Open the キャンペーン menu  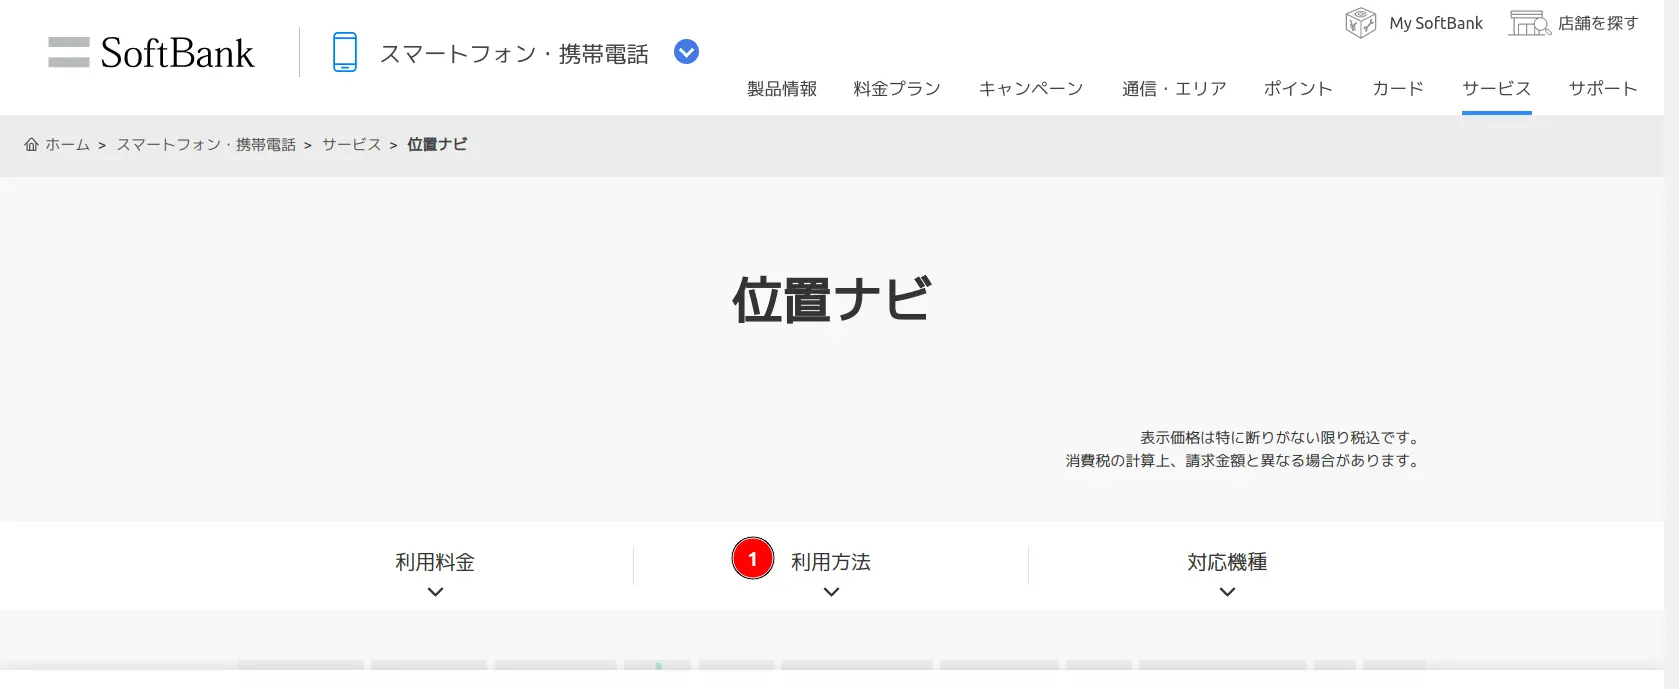(x=1031, y=89)
